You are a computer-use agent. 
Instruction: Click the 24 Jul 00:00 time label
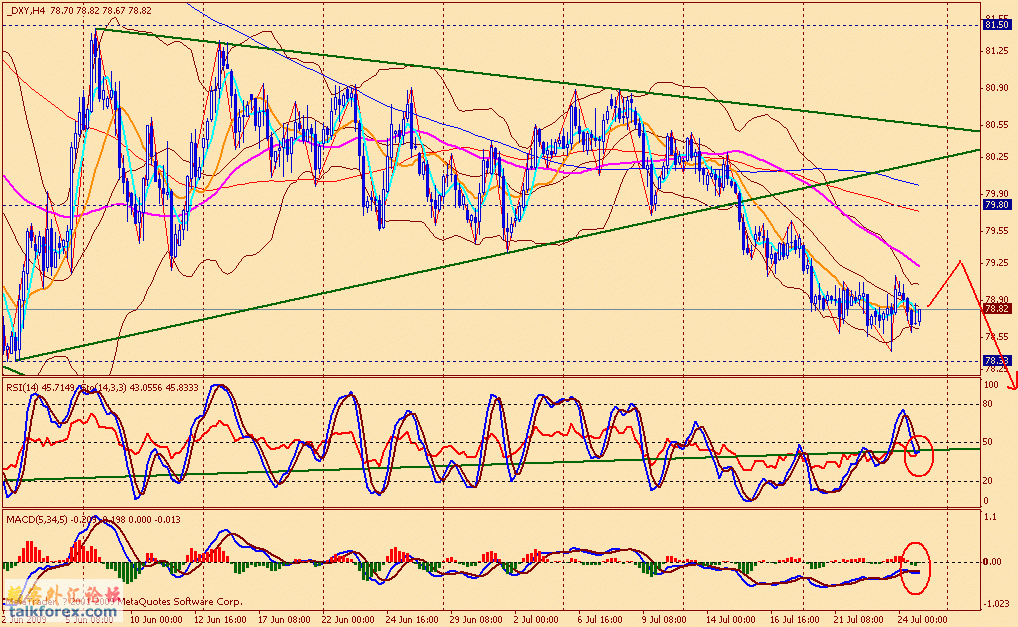click(x=925, y=619)
